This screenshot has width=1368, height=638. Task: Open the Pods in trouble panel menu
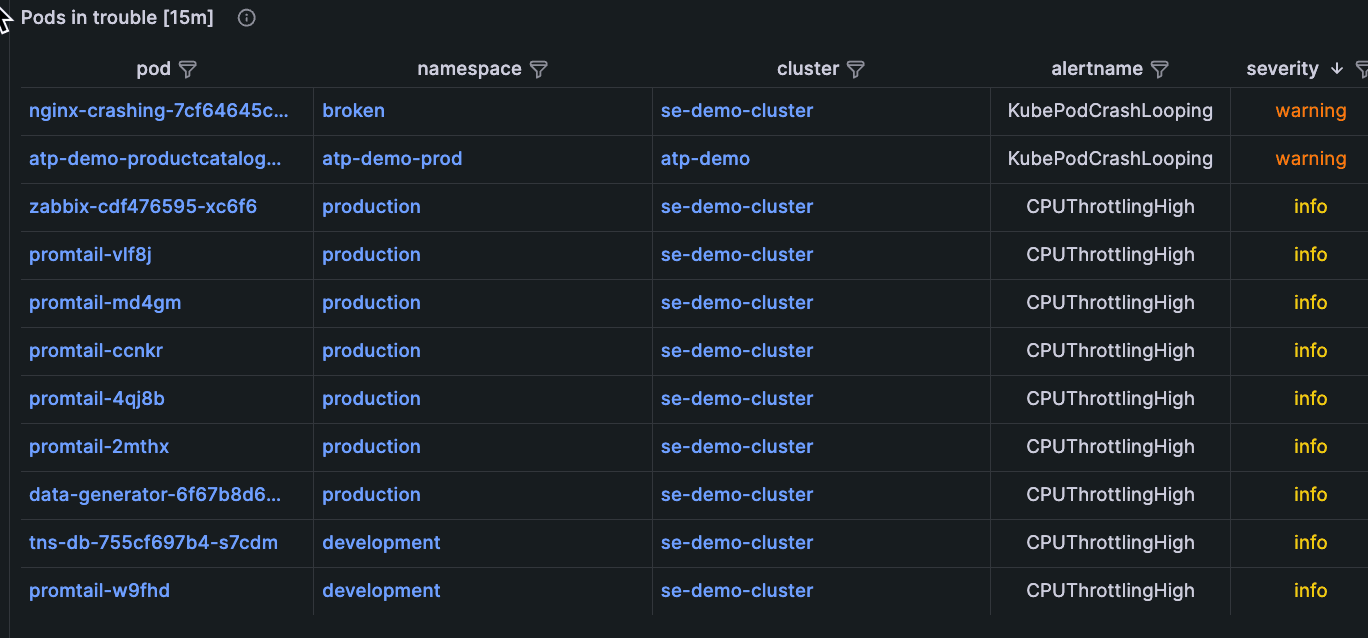[116, 17]
